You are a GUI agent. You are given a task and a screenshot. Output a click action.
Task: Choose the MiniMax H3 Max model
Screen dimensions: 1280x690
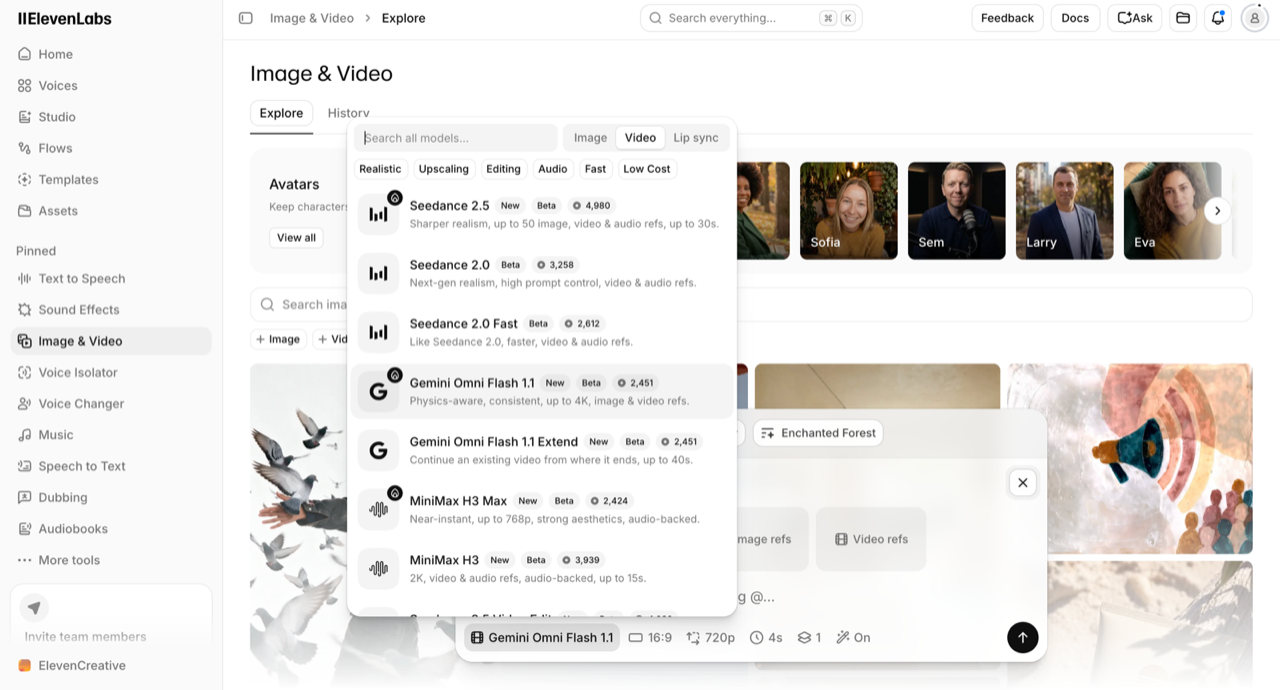coord(542,509)
